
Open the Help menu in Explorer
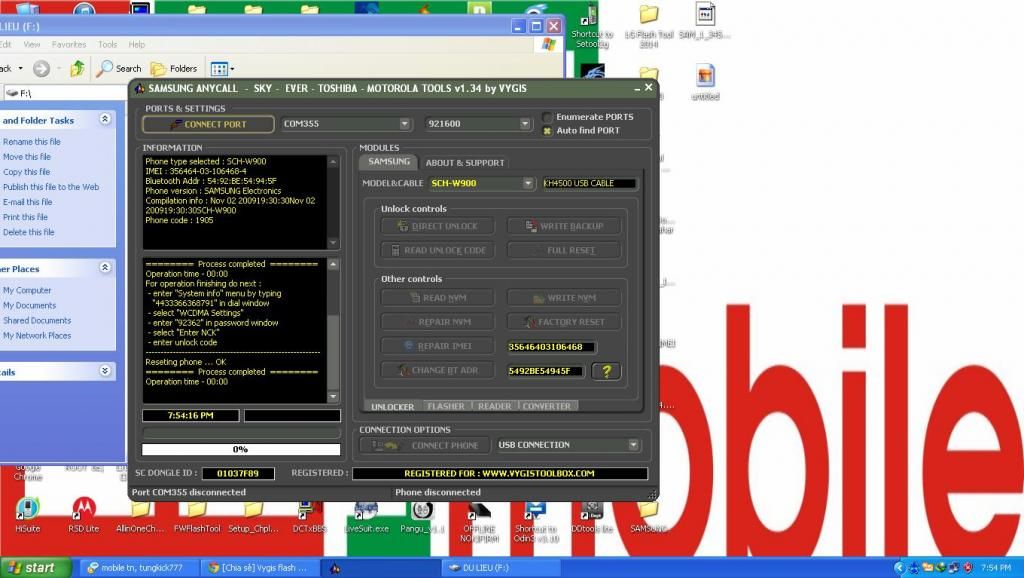pos(136,44)
